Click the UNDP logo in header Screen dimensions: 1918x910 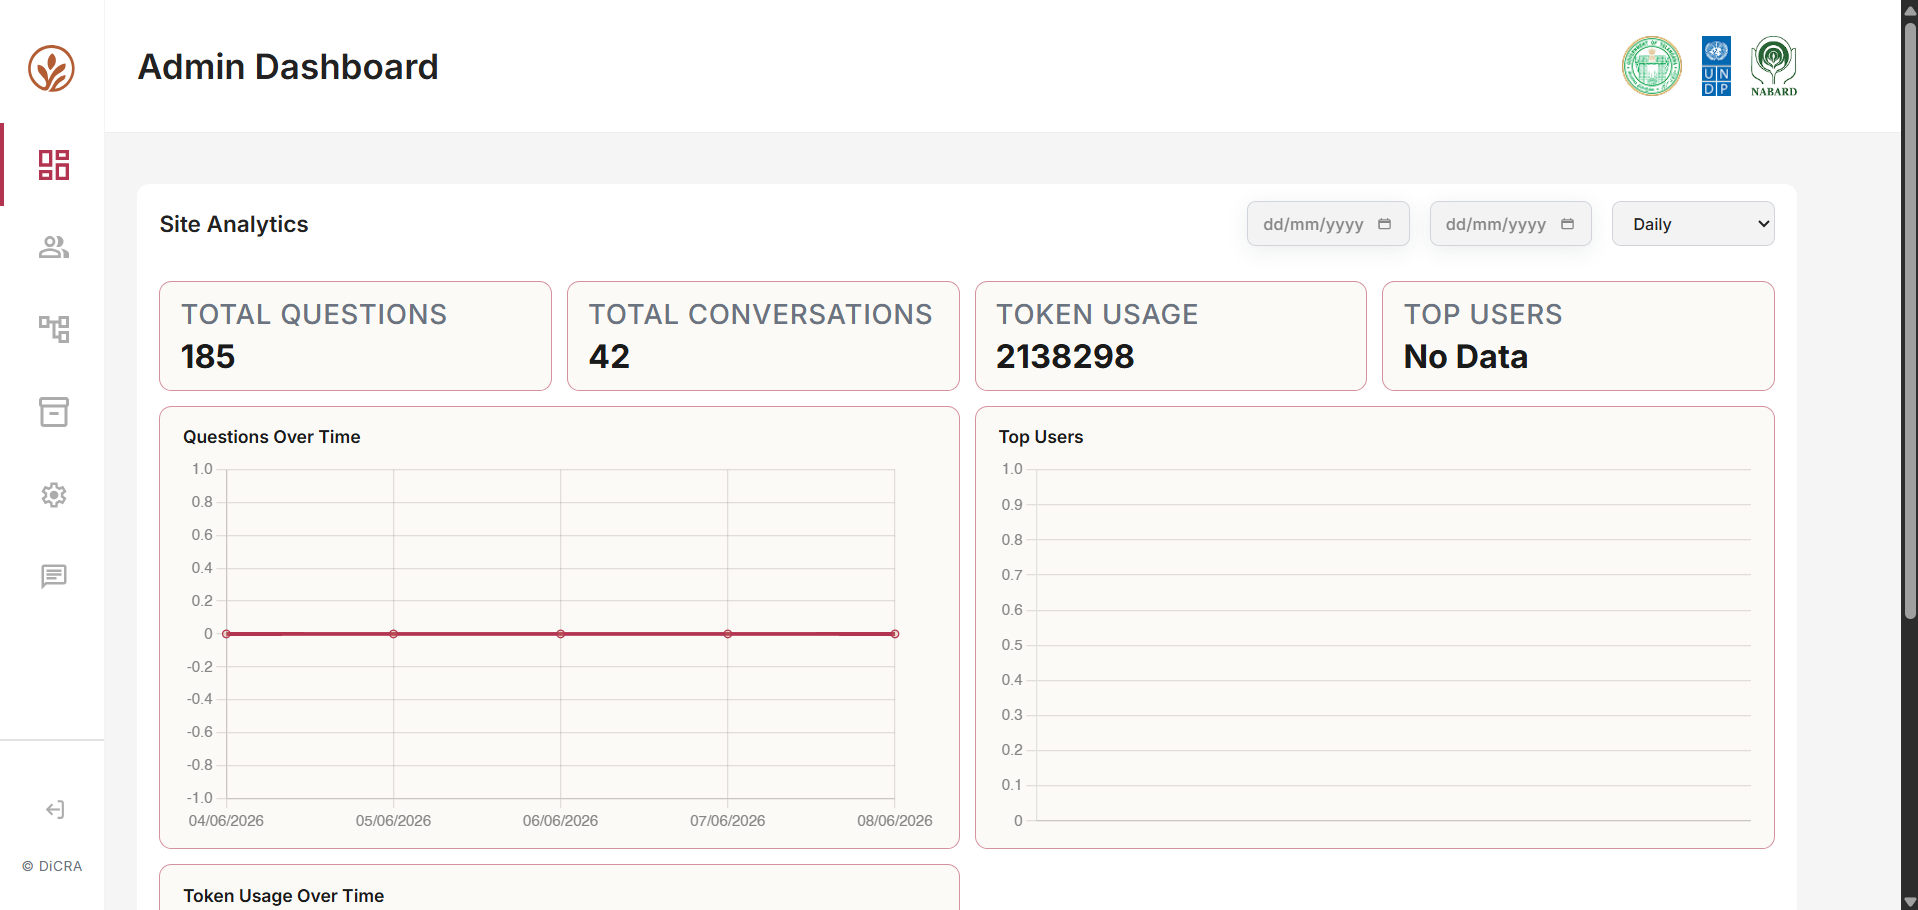point(1716,66)
